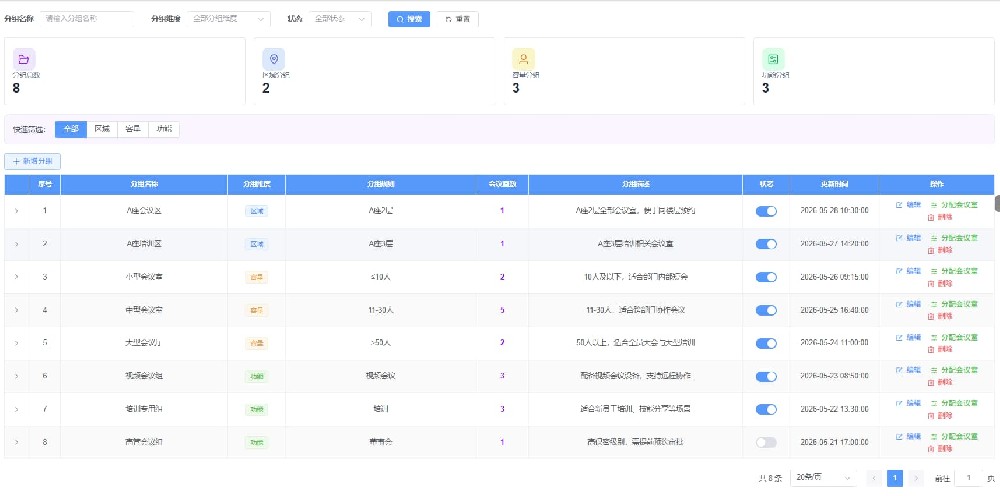Click the blue 搜索 search button
The height and width of the screenshot is (496, 1000).
pos(409,19)
